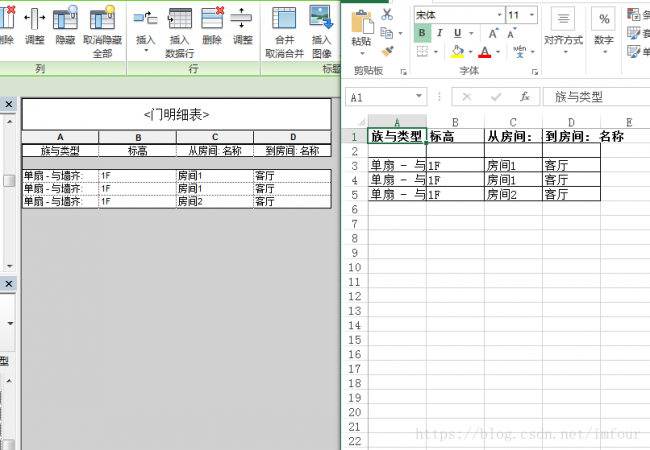Toggle Bold formatting in Excel
This screenshot has height=450, width=650.
click(x=422, y=33)
